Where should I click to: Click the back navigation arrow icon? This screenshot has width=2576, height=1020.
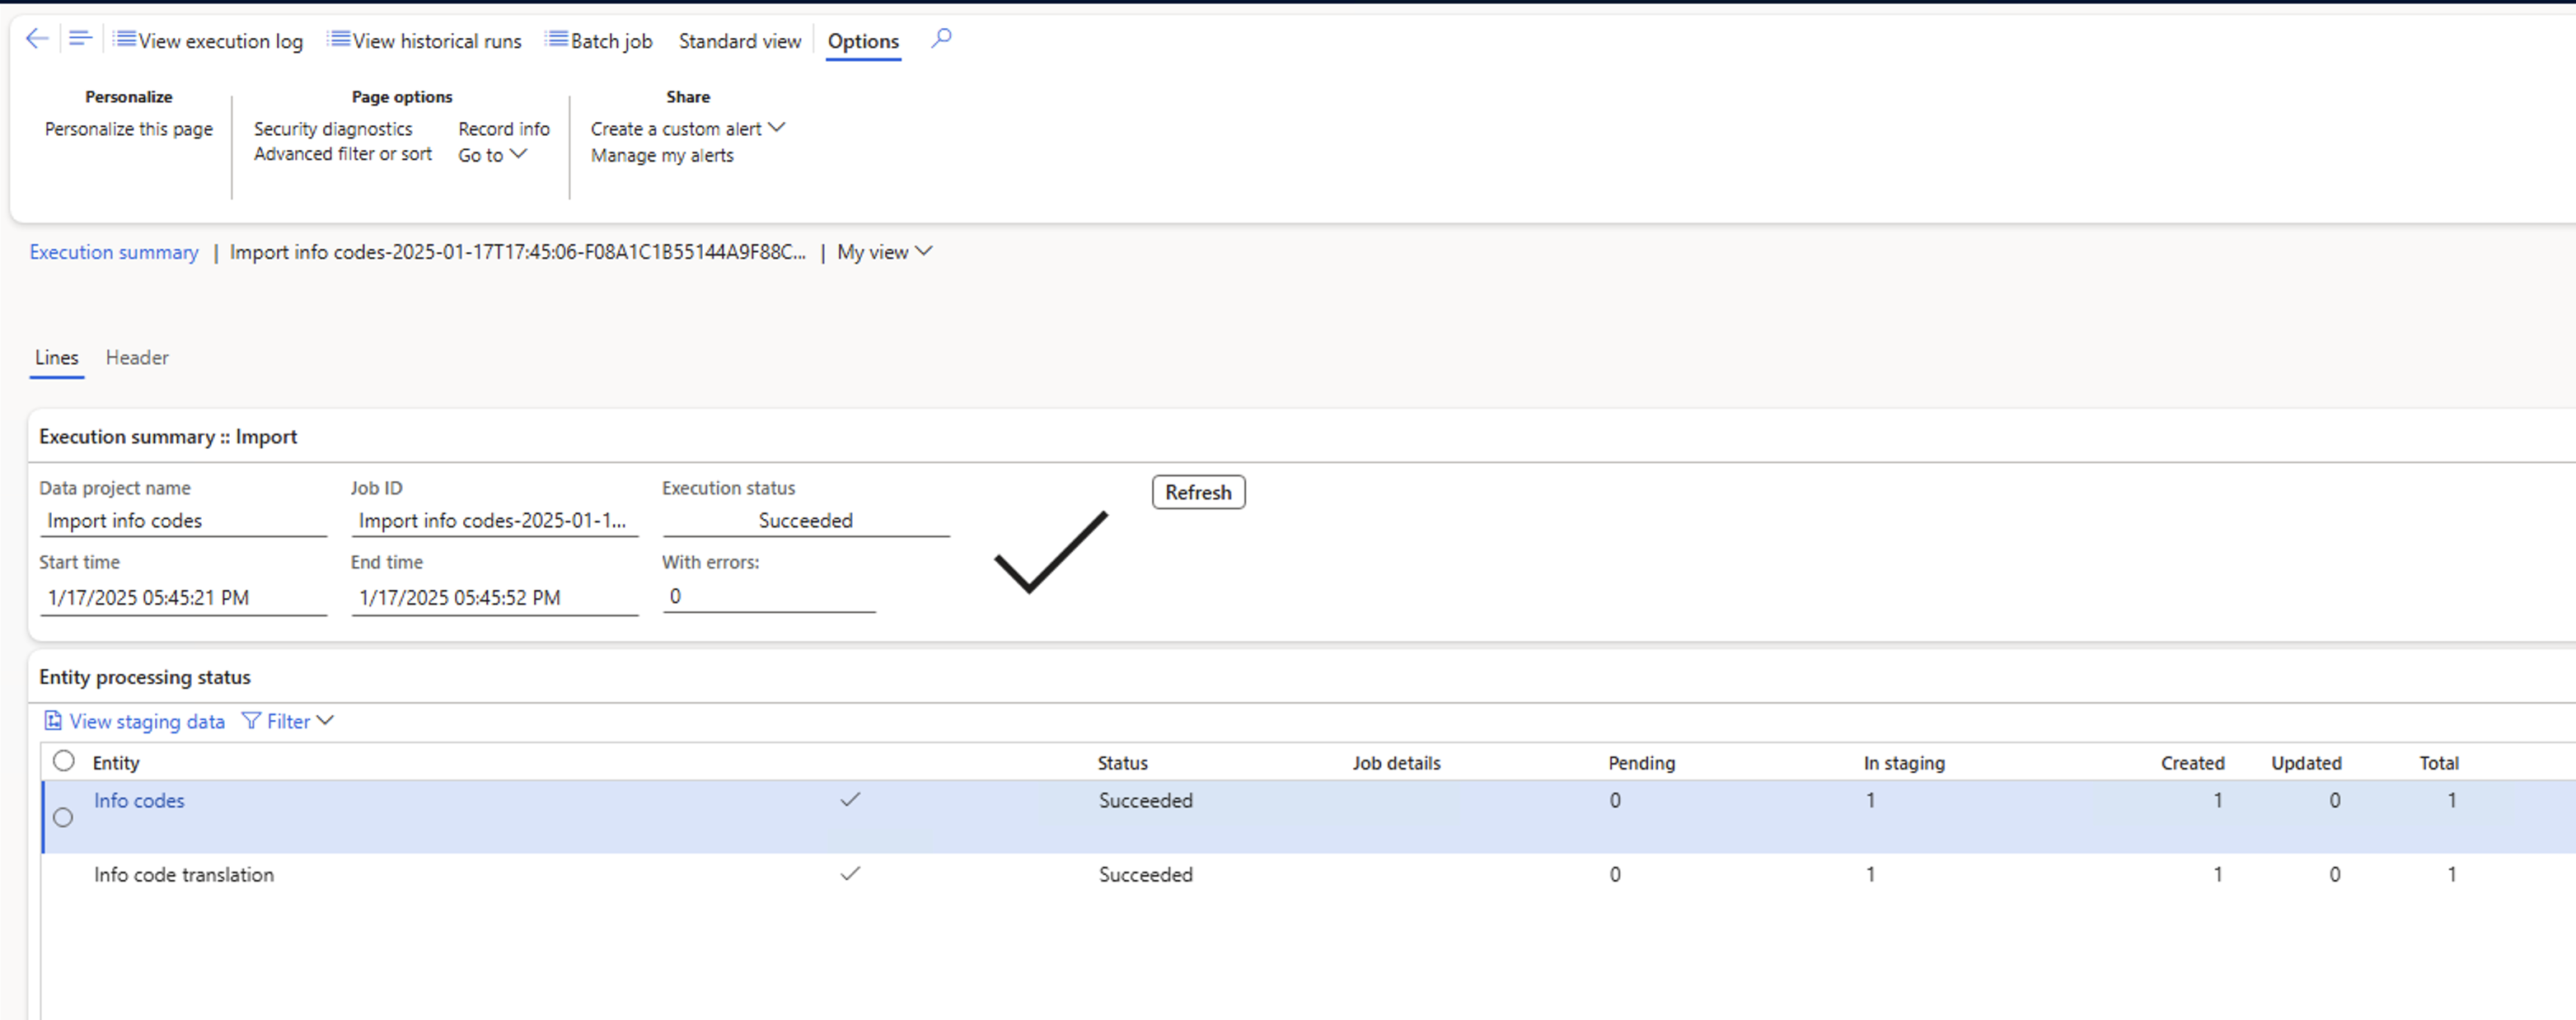click(36, 38)
